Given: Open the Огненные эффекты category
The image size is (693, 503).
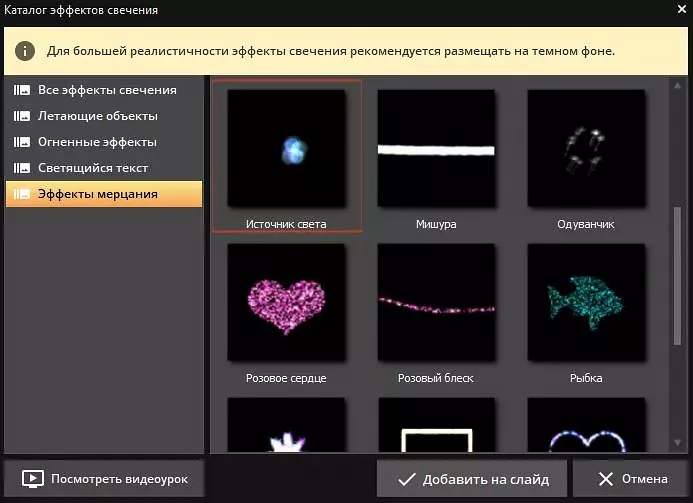Looking at the screenshot, I should (104, 142).
